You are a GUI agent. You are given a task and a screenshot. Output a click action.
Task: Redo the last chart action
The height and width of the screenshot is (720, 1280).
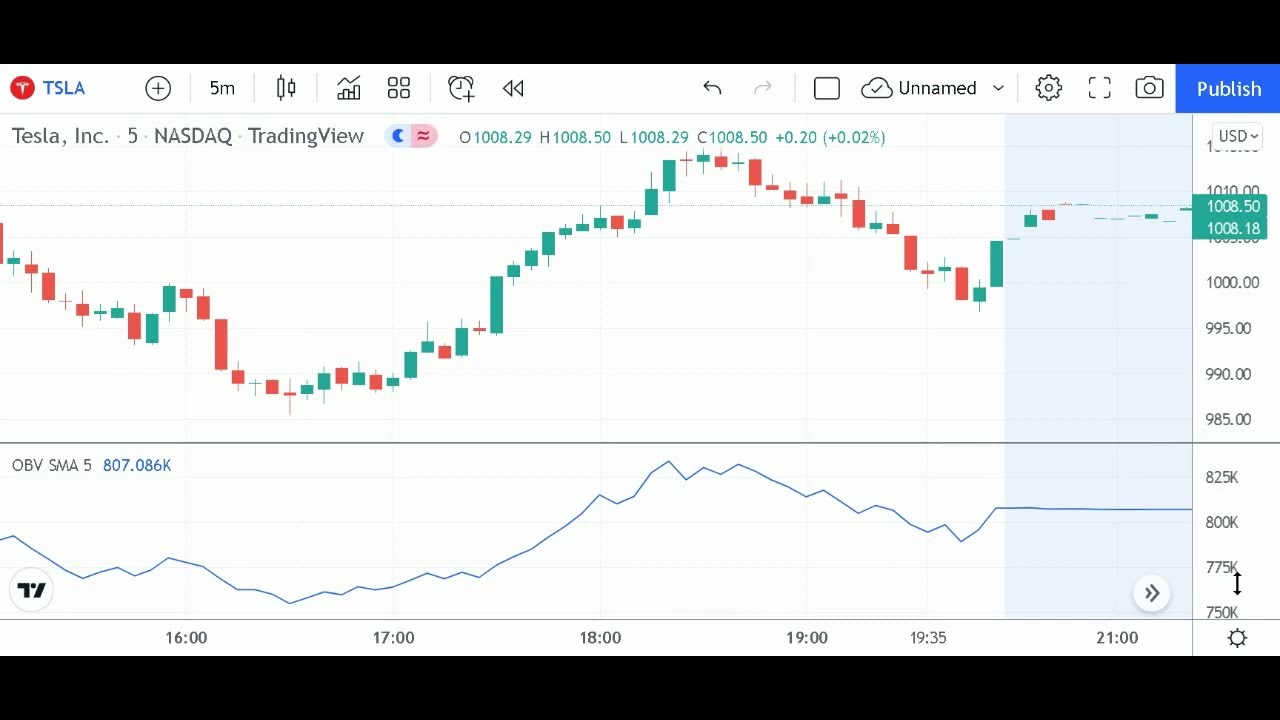coord(763,88)
